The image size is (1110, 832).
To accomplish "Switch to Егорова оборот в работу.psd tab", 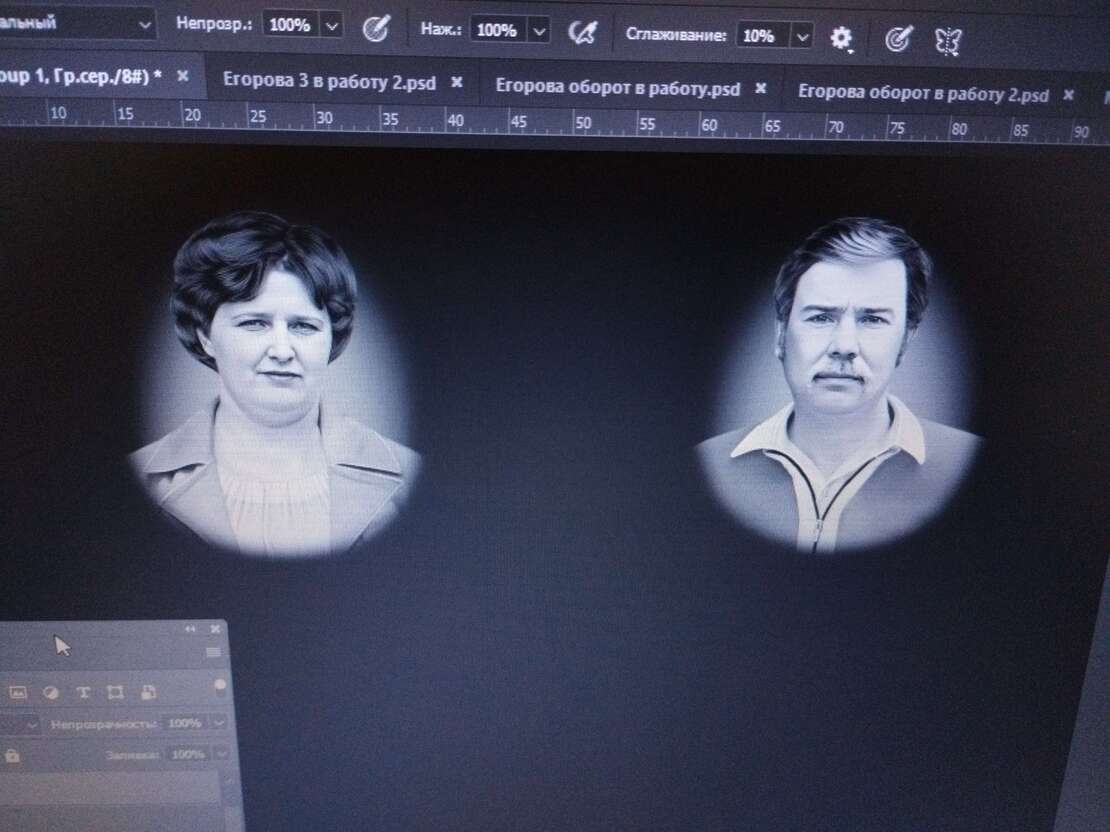I will click(617, 88).
